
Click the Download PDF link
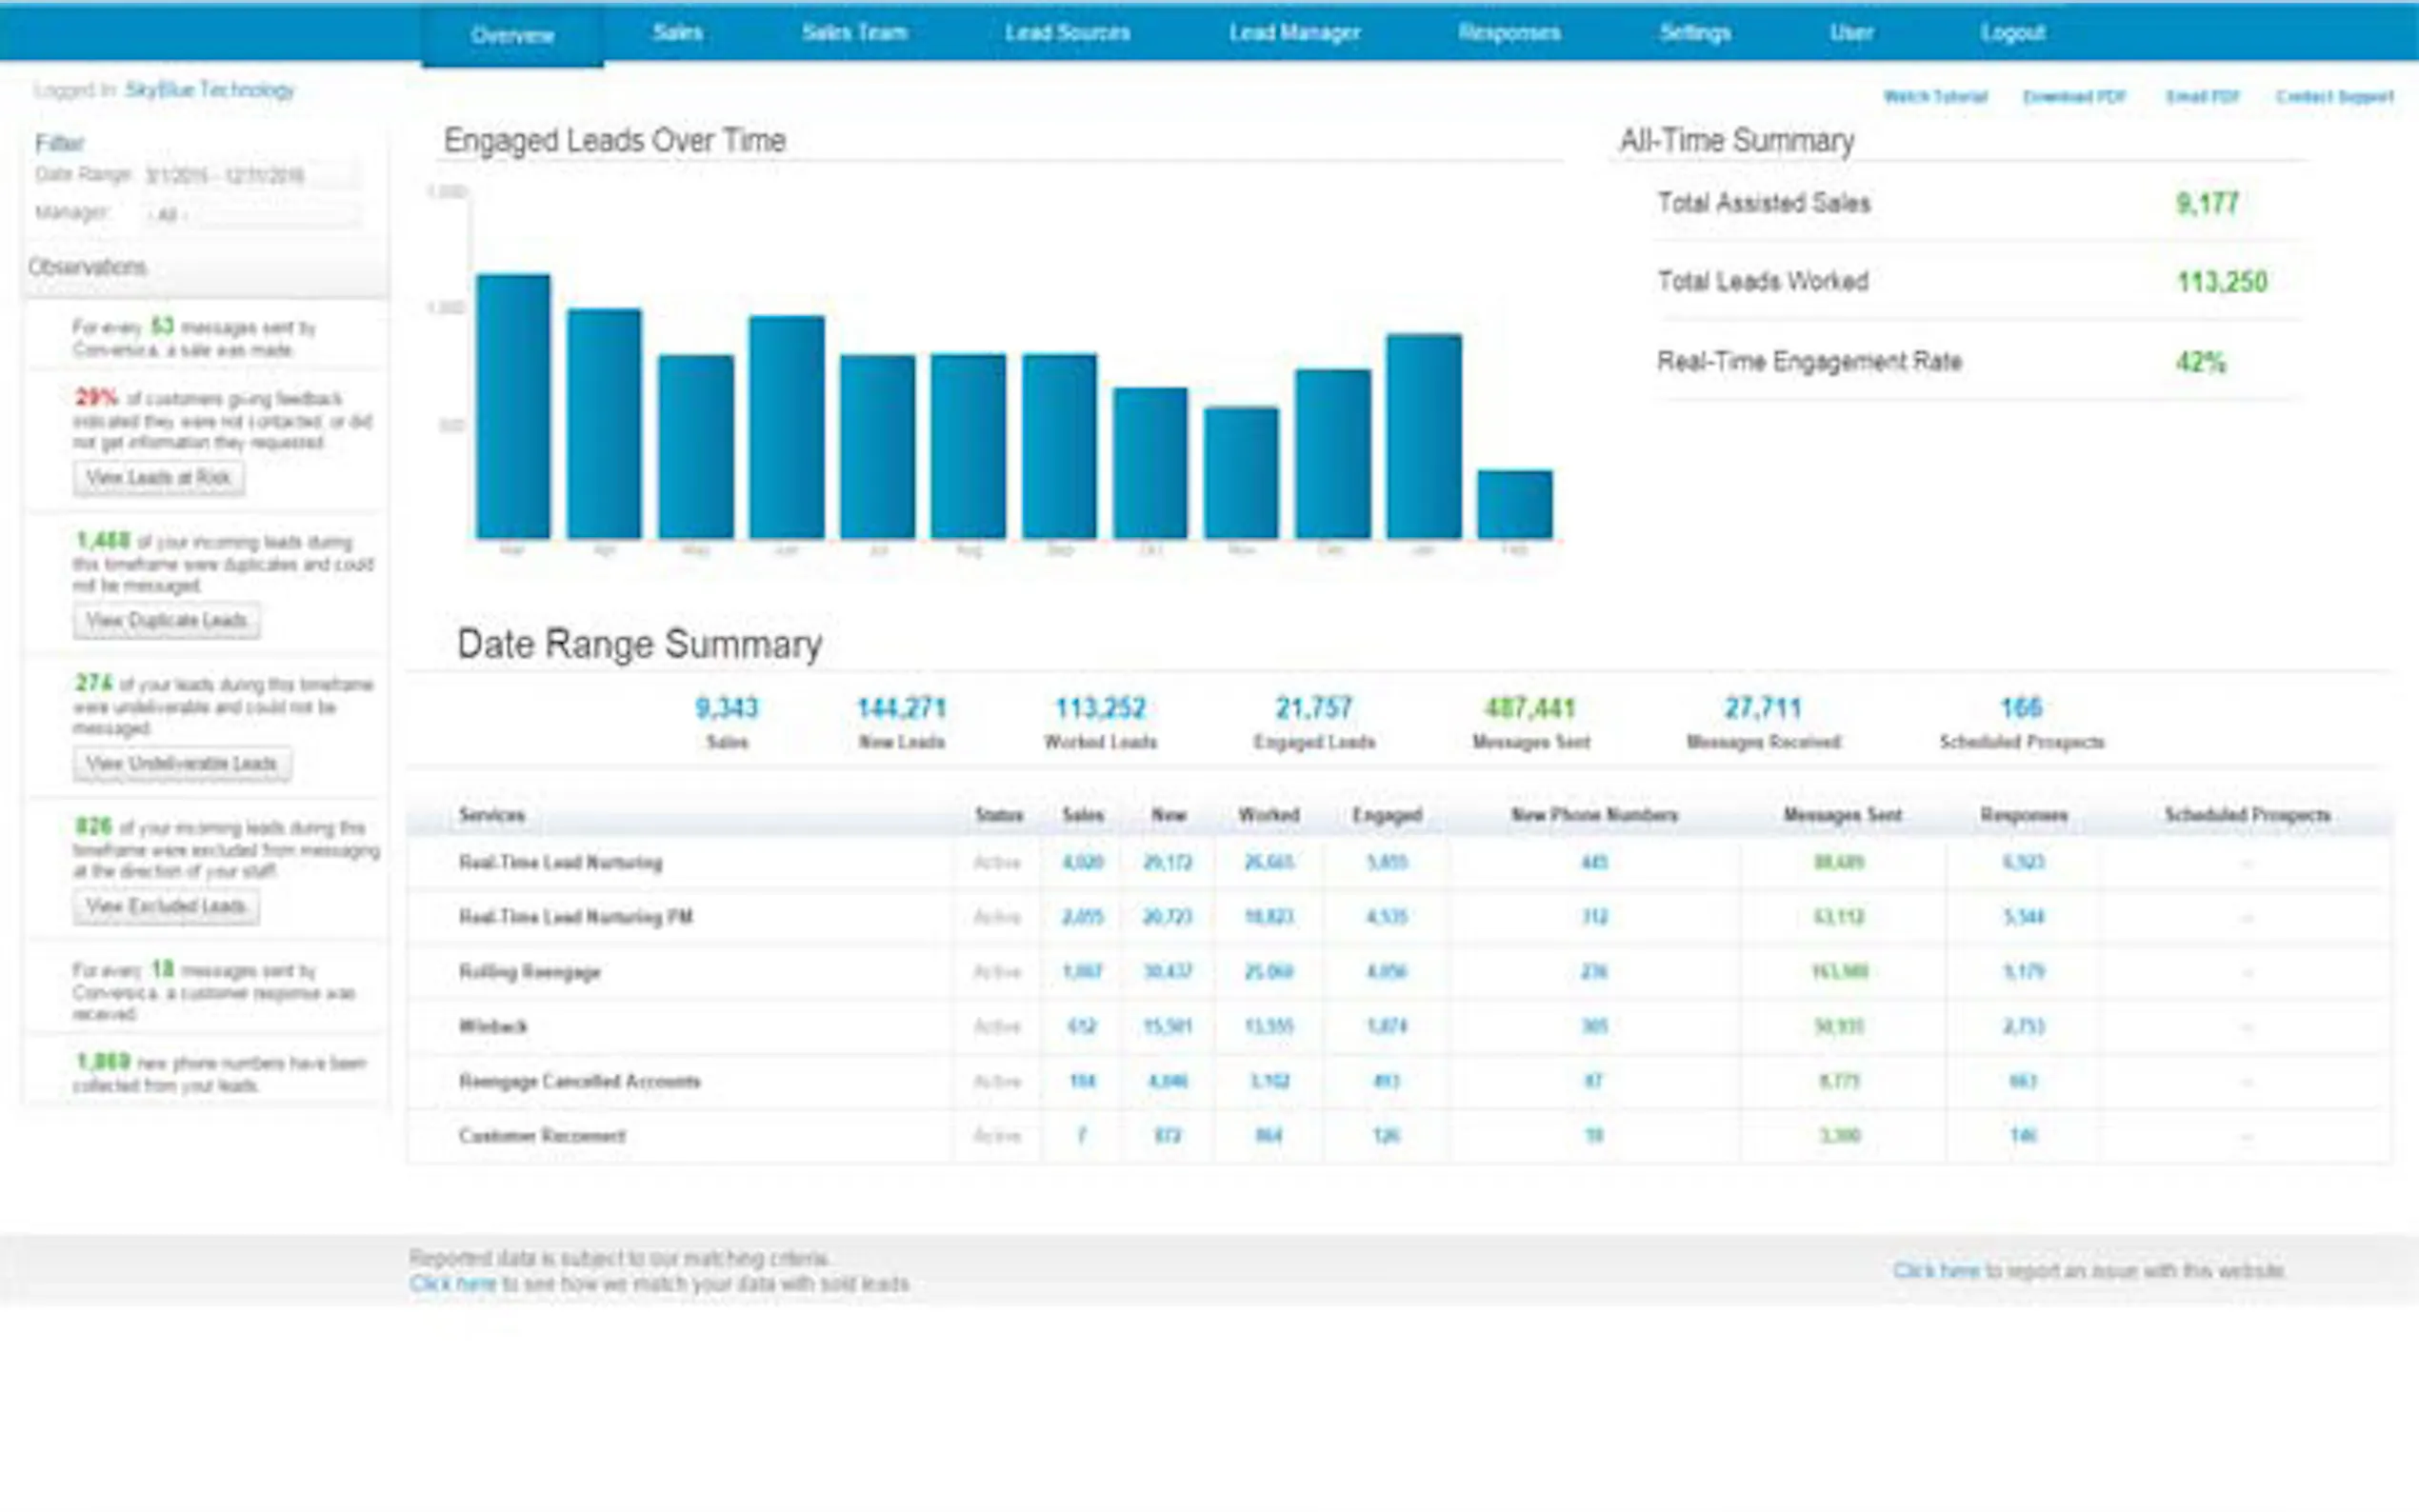pos(2074,97)
